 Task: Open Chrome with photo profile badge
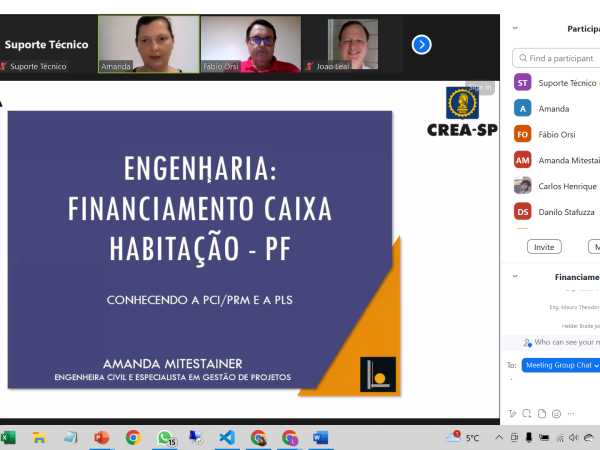259,437
